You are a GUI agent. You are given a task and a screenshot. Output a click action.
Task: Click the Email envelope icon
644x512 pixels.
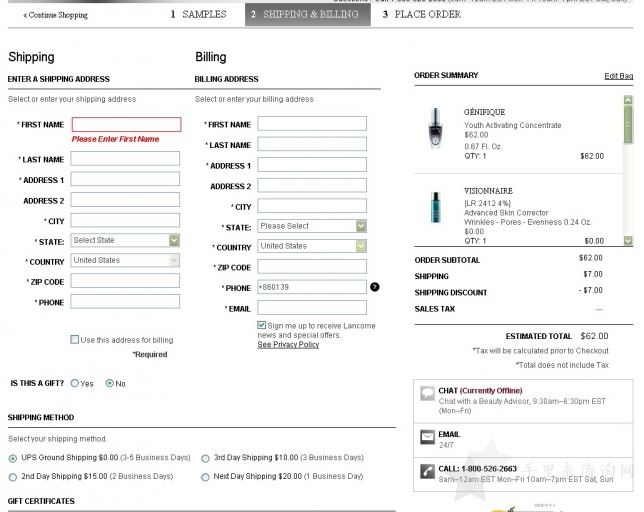point(427,437)
